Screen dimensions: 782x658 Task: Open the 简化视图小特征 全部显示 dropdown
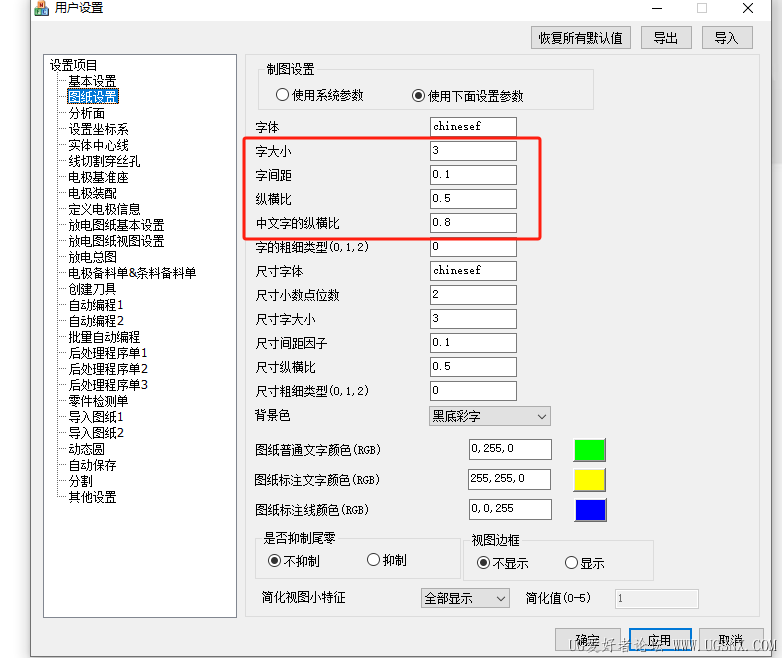pos(465,598)
